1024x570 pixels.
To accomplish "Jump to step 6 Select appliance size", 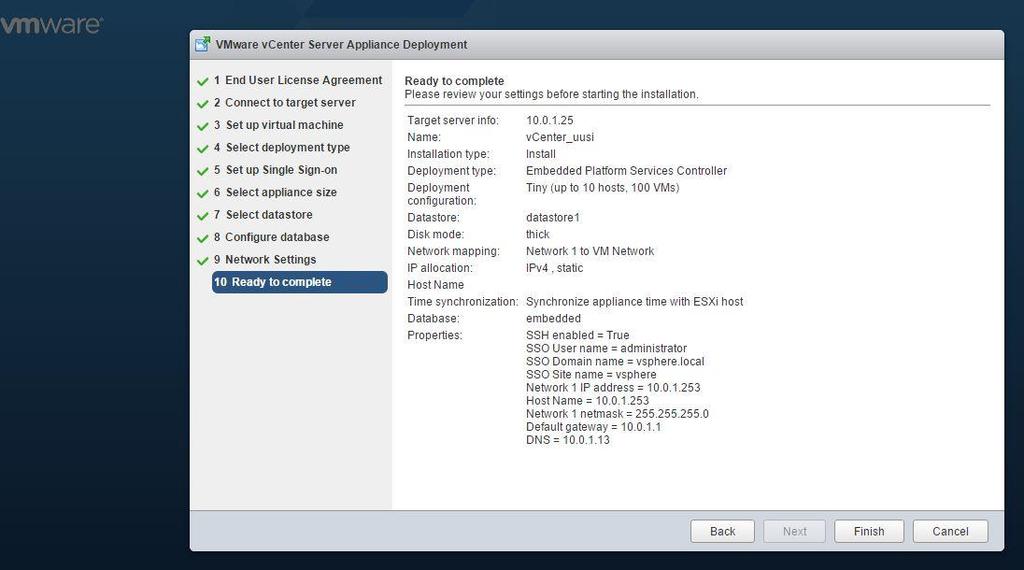I will point(276,192).
